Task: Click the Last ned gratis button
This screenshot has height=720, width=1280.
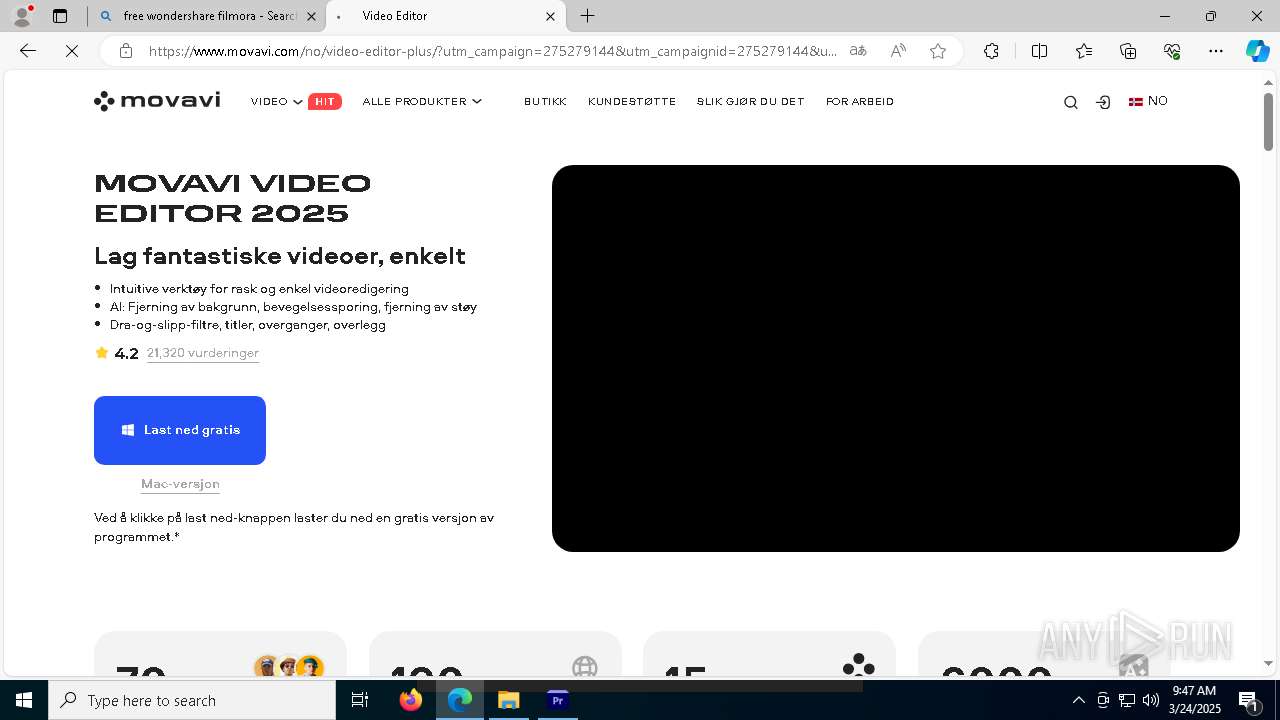Action: click(180, 430)
